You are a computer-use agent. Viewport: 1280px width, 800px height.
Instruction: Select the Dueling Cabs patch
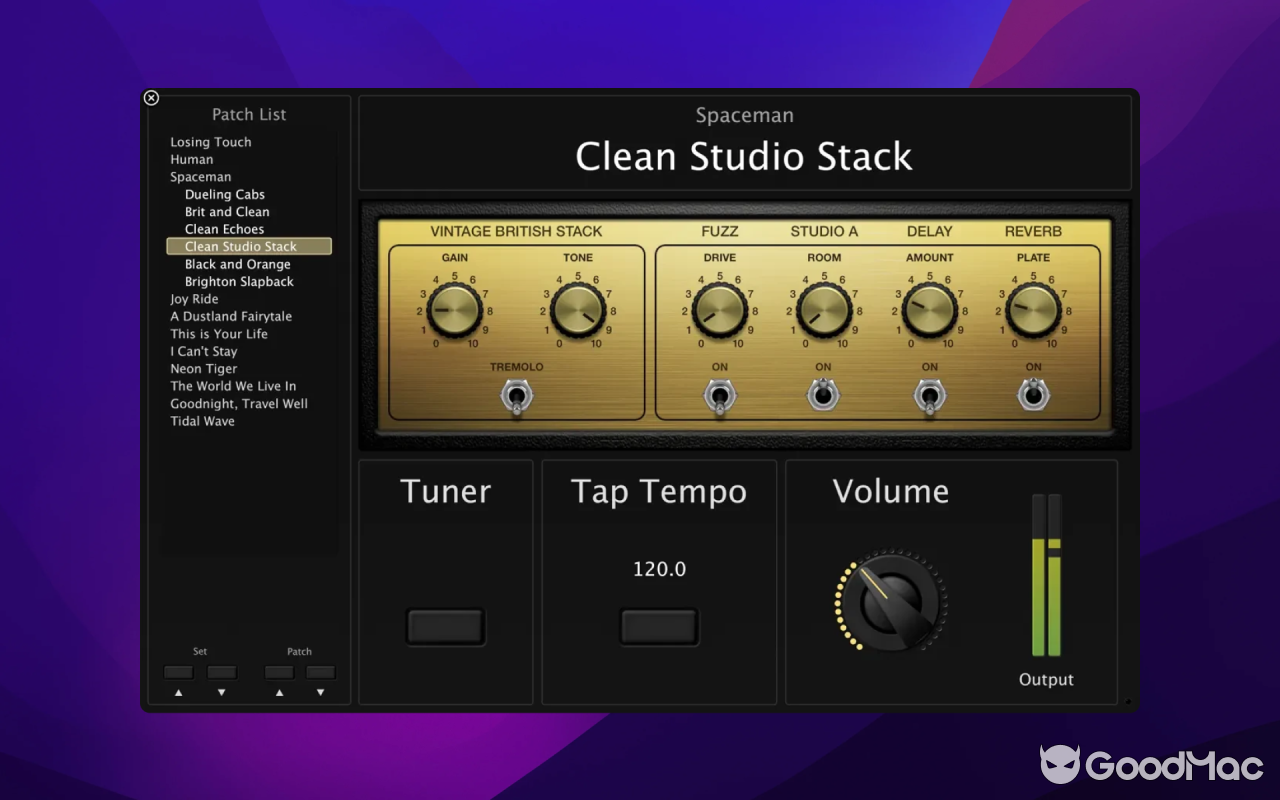[225, 195]
